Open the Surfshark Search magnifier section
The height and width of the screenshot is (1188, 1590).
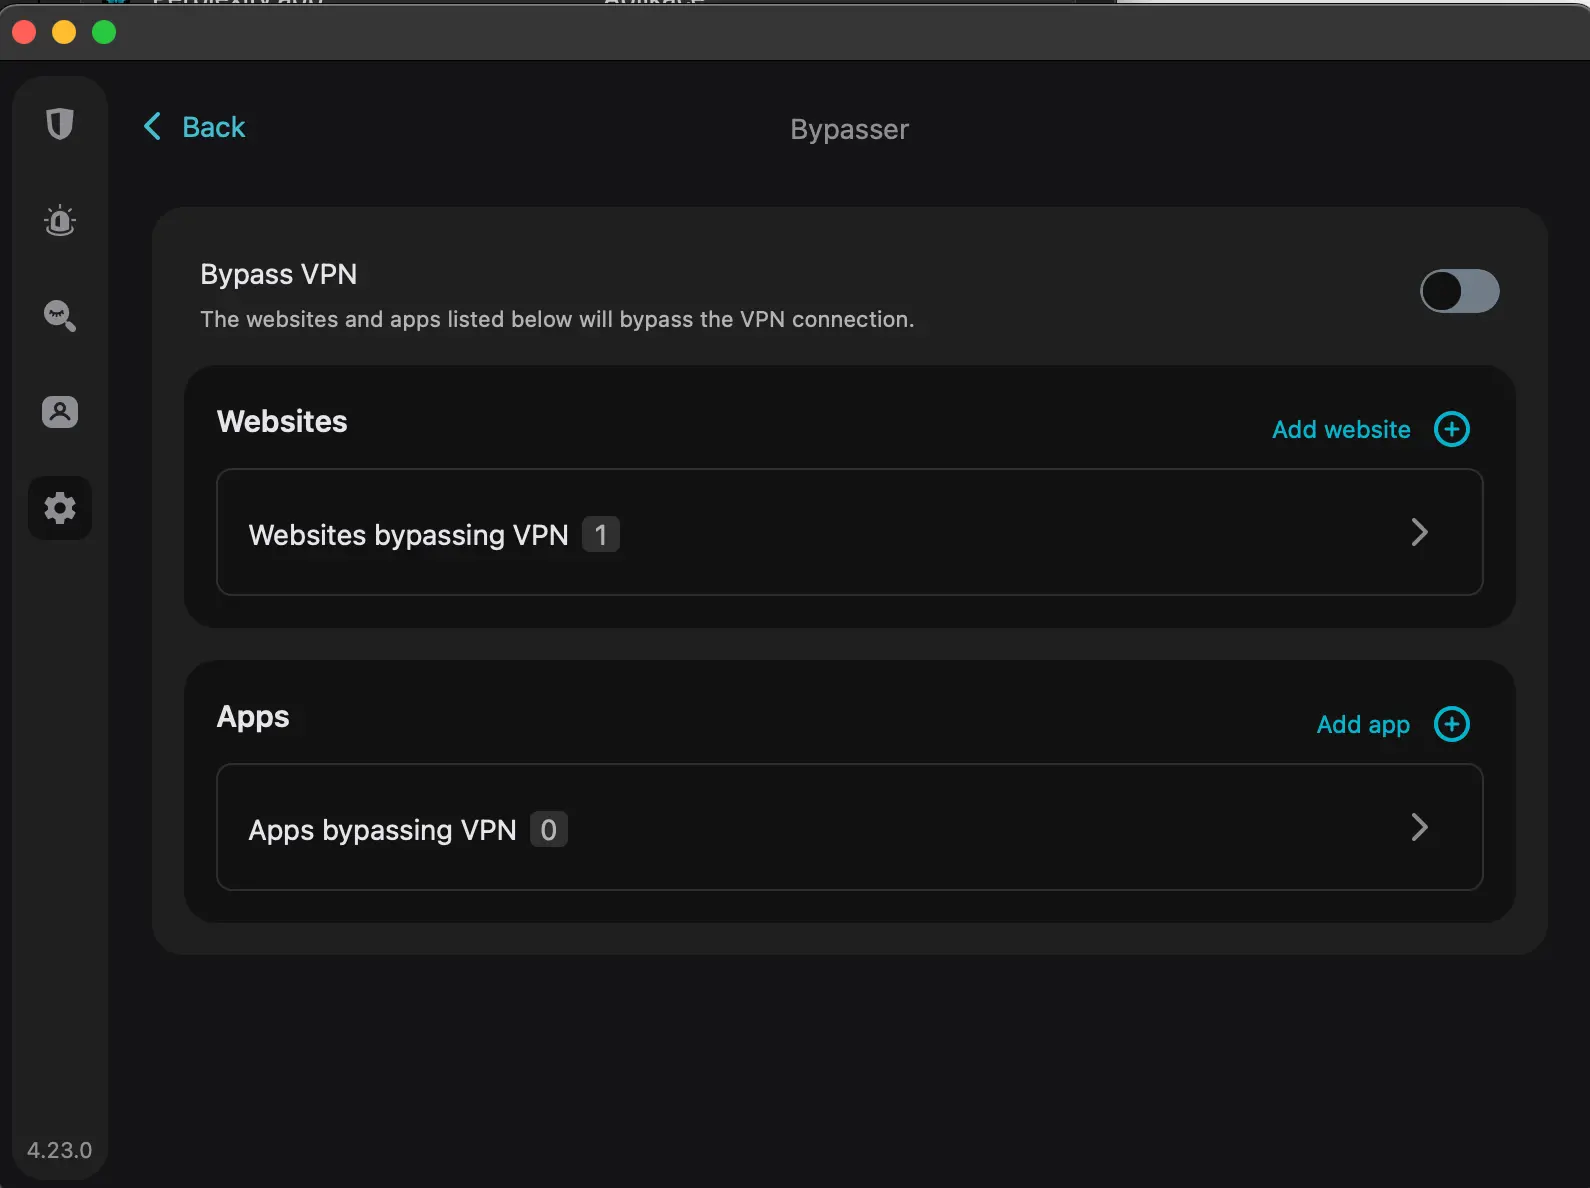pos(60,316)
